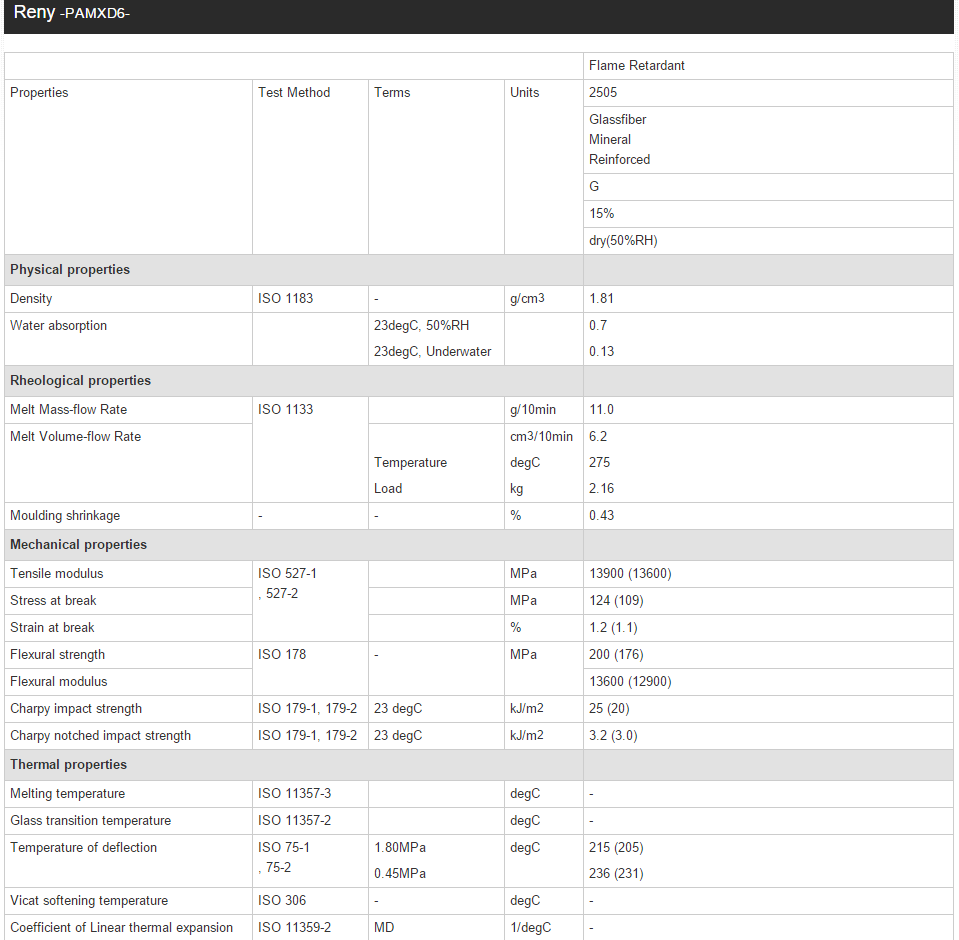Click the ISO 306 test method

click(281, 900)
